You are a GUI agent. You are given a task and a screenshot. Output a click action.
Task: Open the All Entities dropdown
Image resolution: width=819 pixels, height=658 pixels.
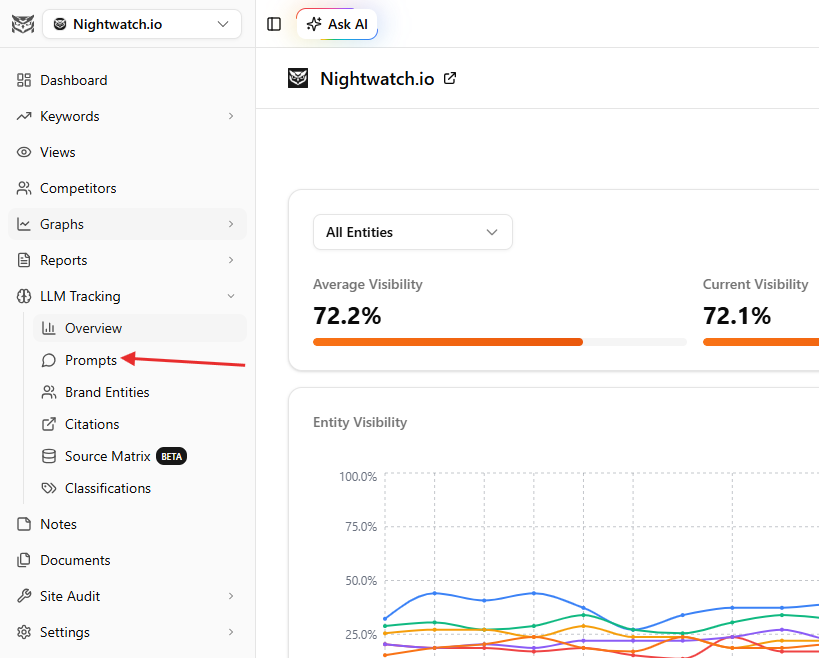point(412,232)
